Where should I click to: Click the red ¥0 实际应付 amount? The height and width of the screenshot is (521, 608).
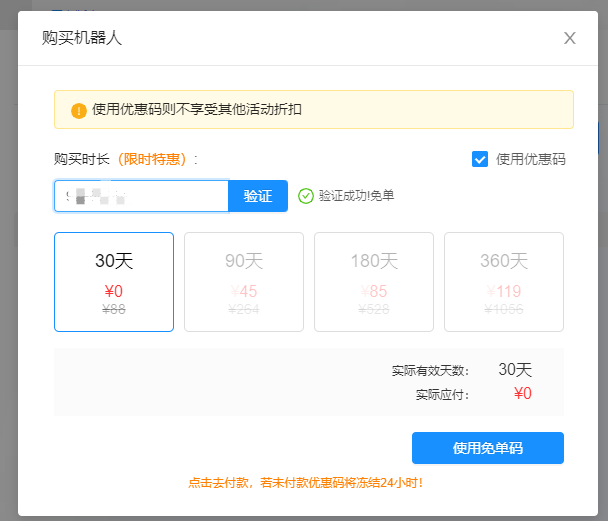coord(522,394)
